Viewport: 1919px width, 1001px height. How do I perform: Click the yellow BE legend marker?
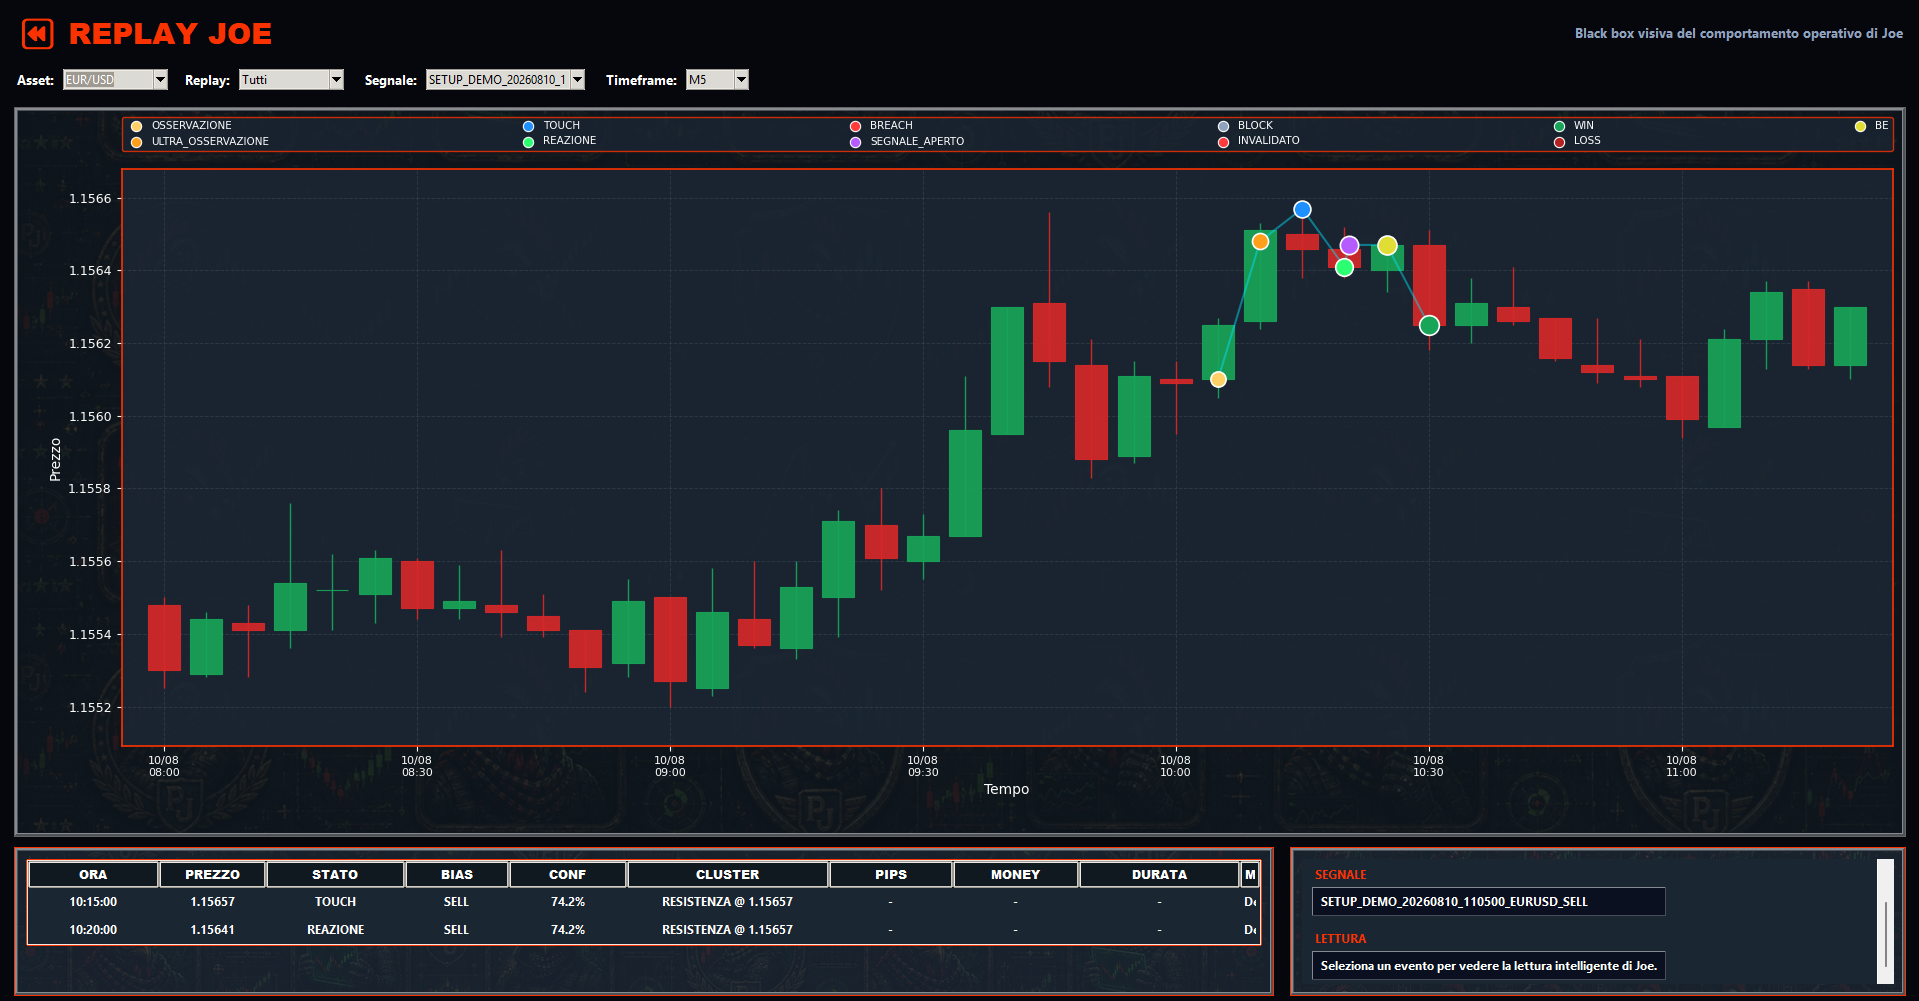(1861, 126)
